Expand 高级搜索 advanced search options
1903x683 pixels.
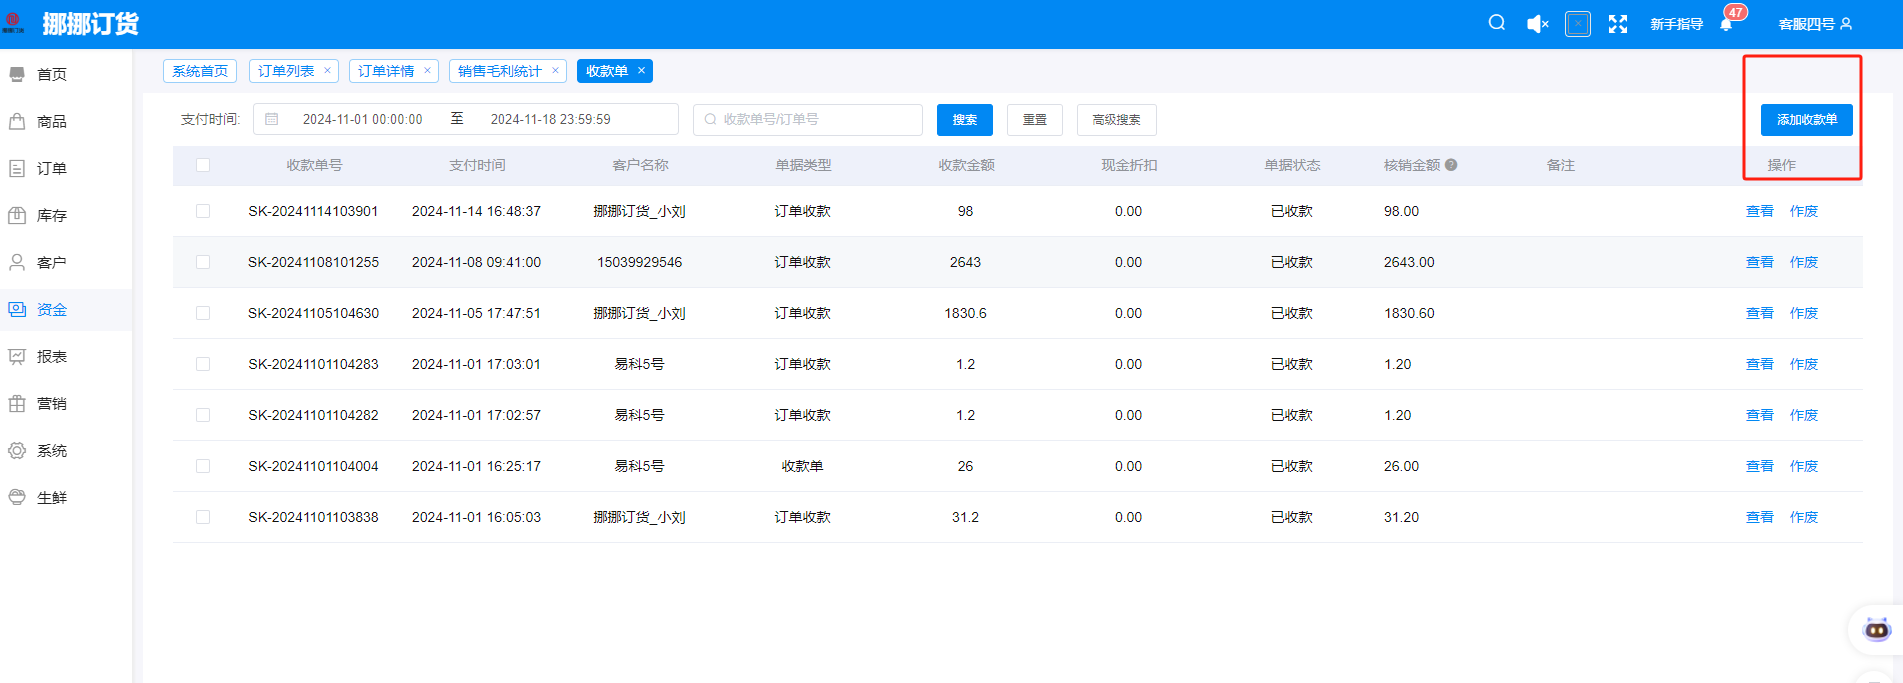(x=1116, y=120)
